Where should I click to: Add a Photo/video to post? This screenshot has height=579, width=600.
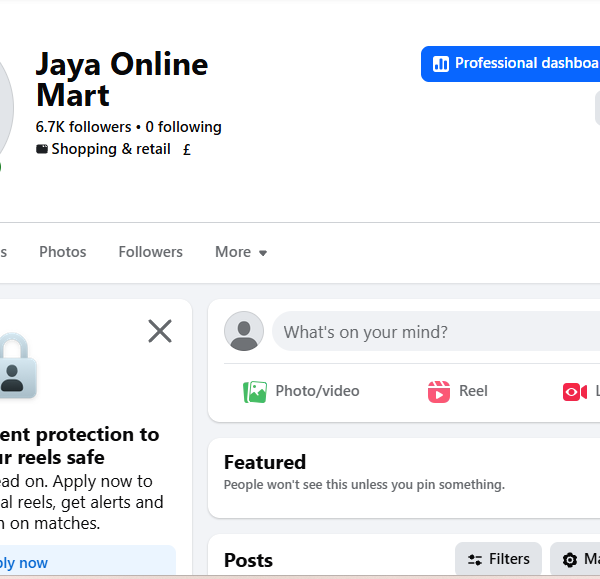coord(301,391)
